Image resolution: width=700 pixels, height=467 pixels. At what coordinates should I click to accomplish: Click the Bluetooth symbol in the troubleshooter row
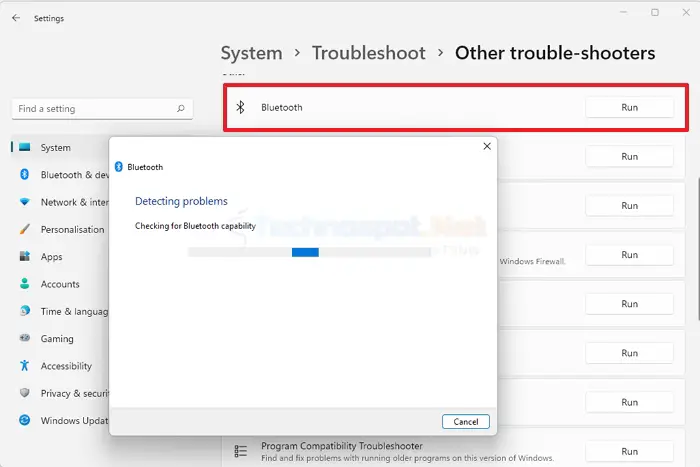tap(240, 107)
